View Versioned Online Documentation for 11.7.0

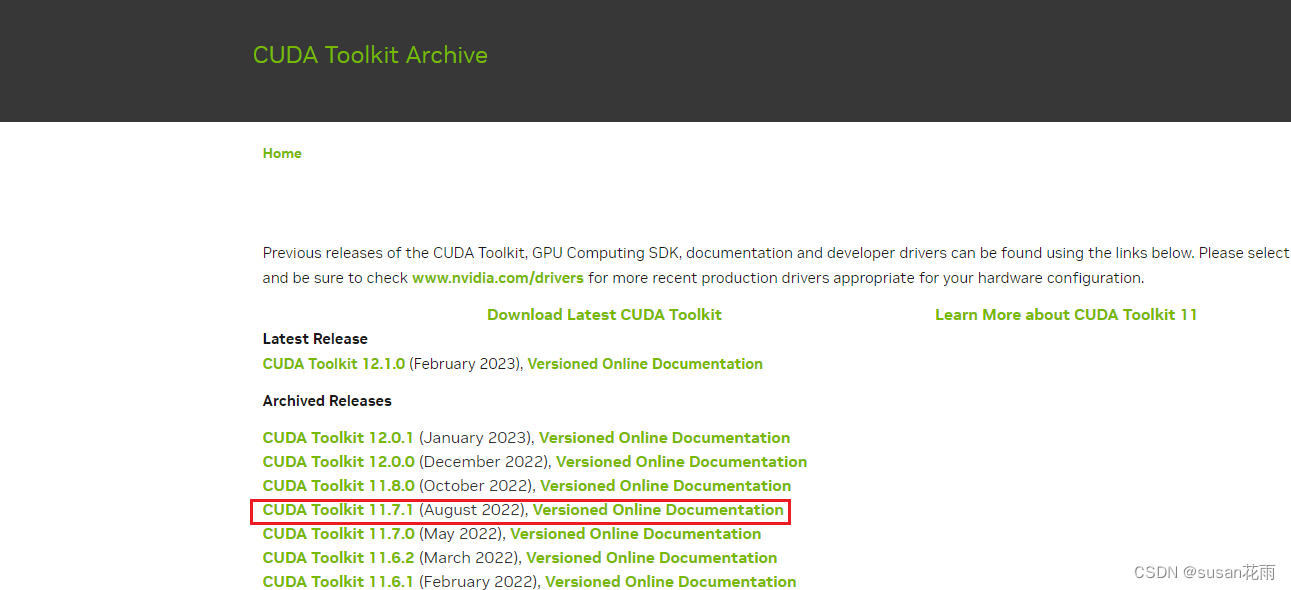(635, 534)
